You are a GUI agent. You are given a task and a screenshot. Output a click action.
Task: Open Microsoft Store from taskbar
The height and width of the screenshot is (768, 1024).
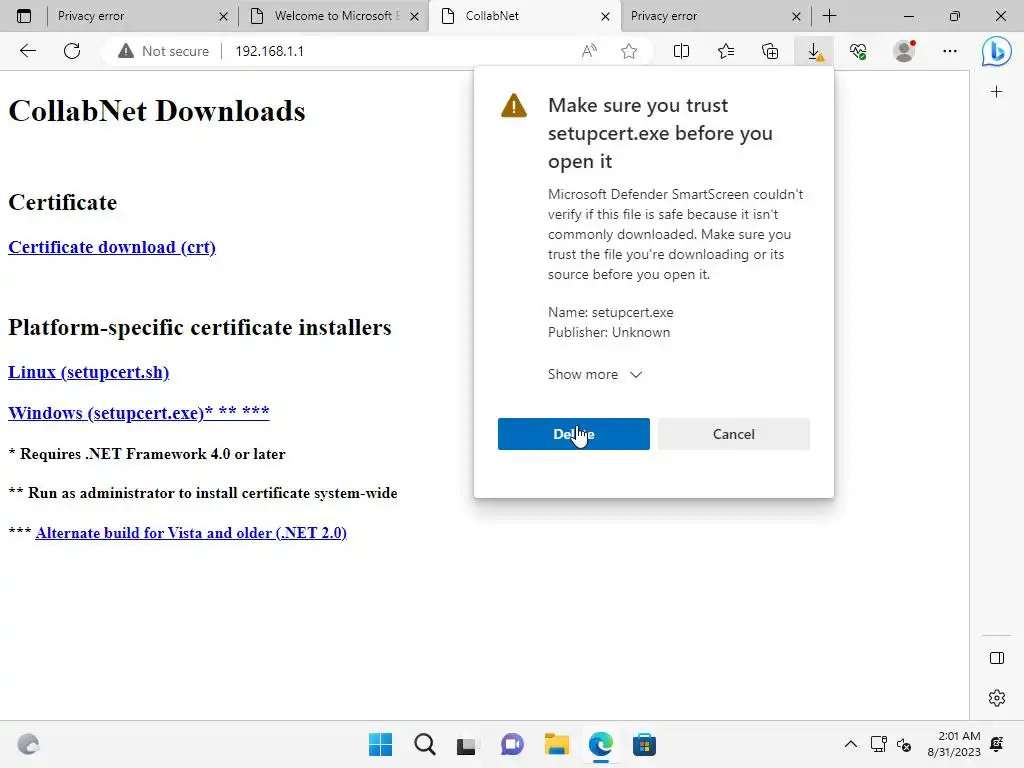pyautogui.click(x=644, y=744)
